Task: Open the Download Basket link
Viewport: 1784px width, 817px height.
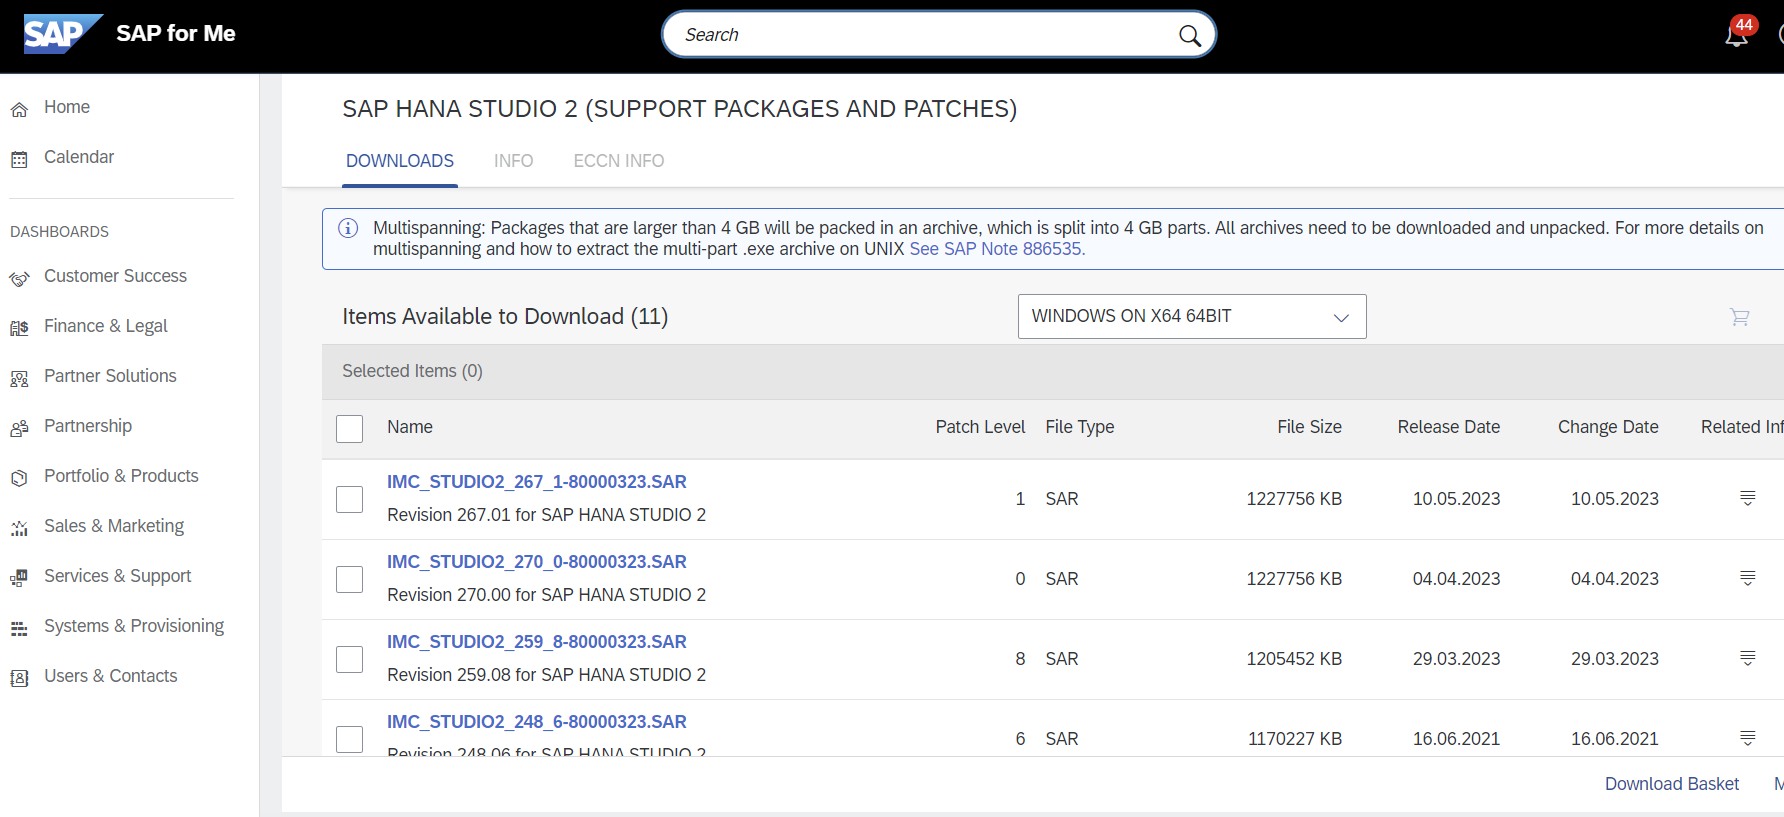Action: [x=1672, y=784]
